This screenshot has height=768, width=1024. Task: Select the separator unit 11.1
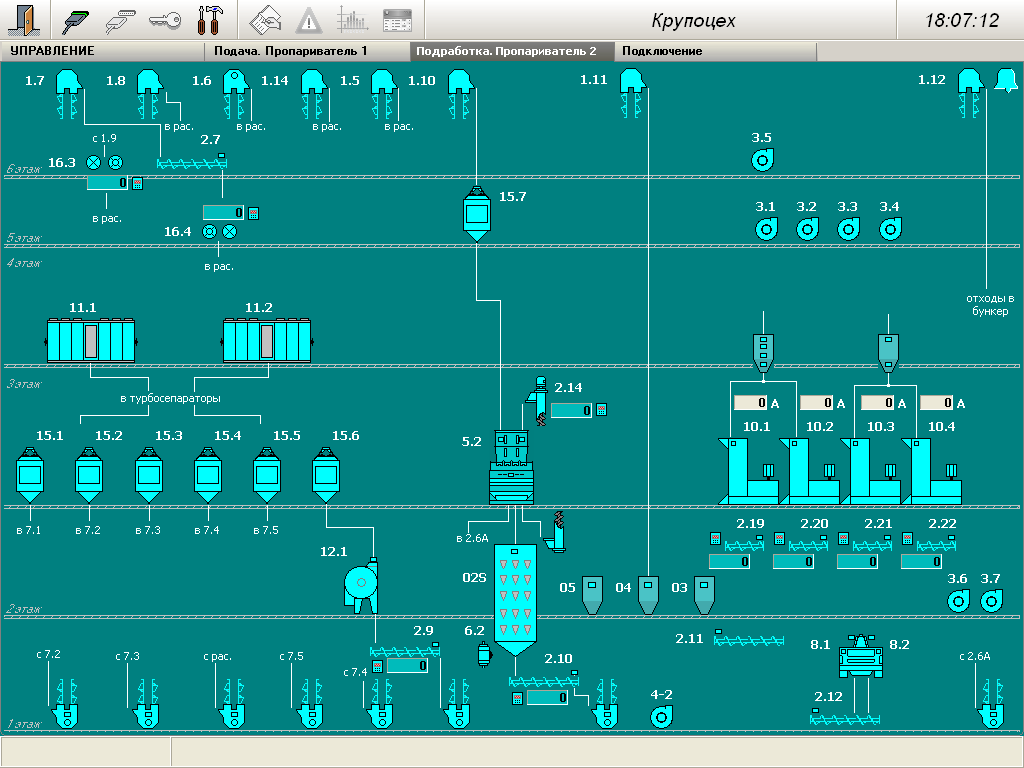point(91,340)
